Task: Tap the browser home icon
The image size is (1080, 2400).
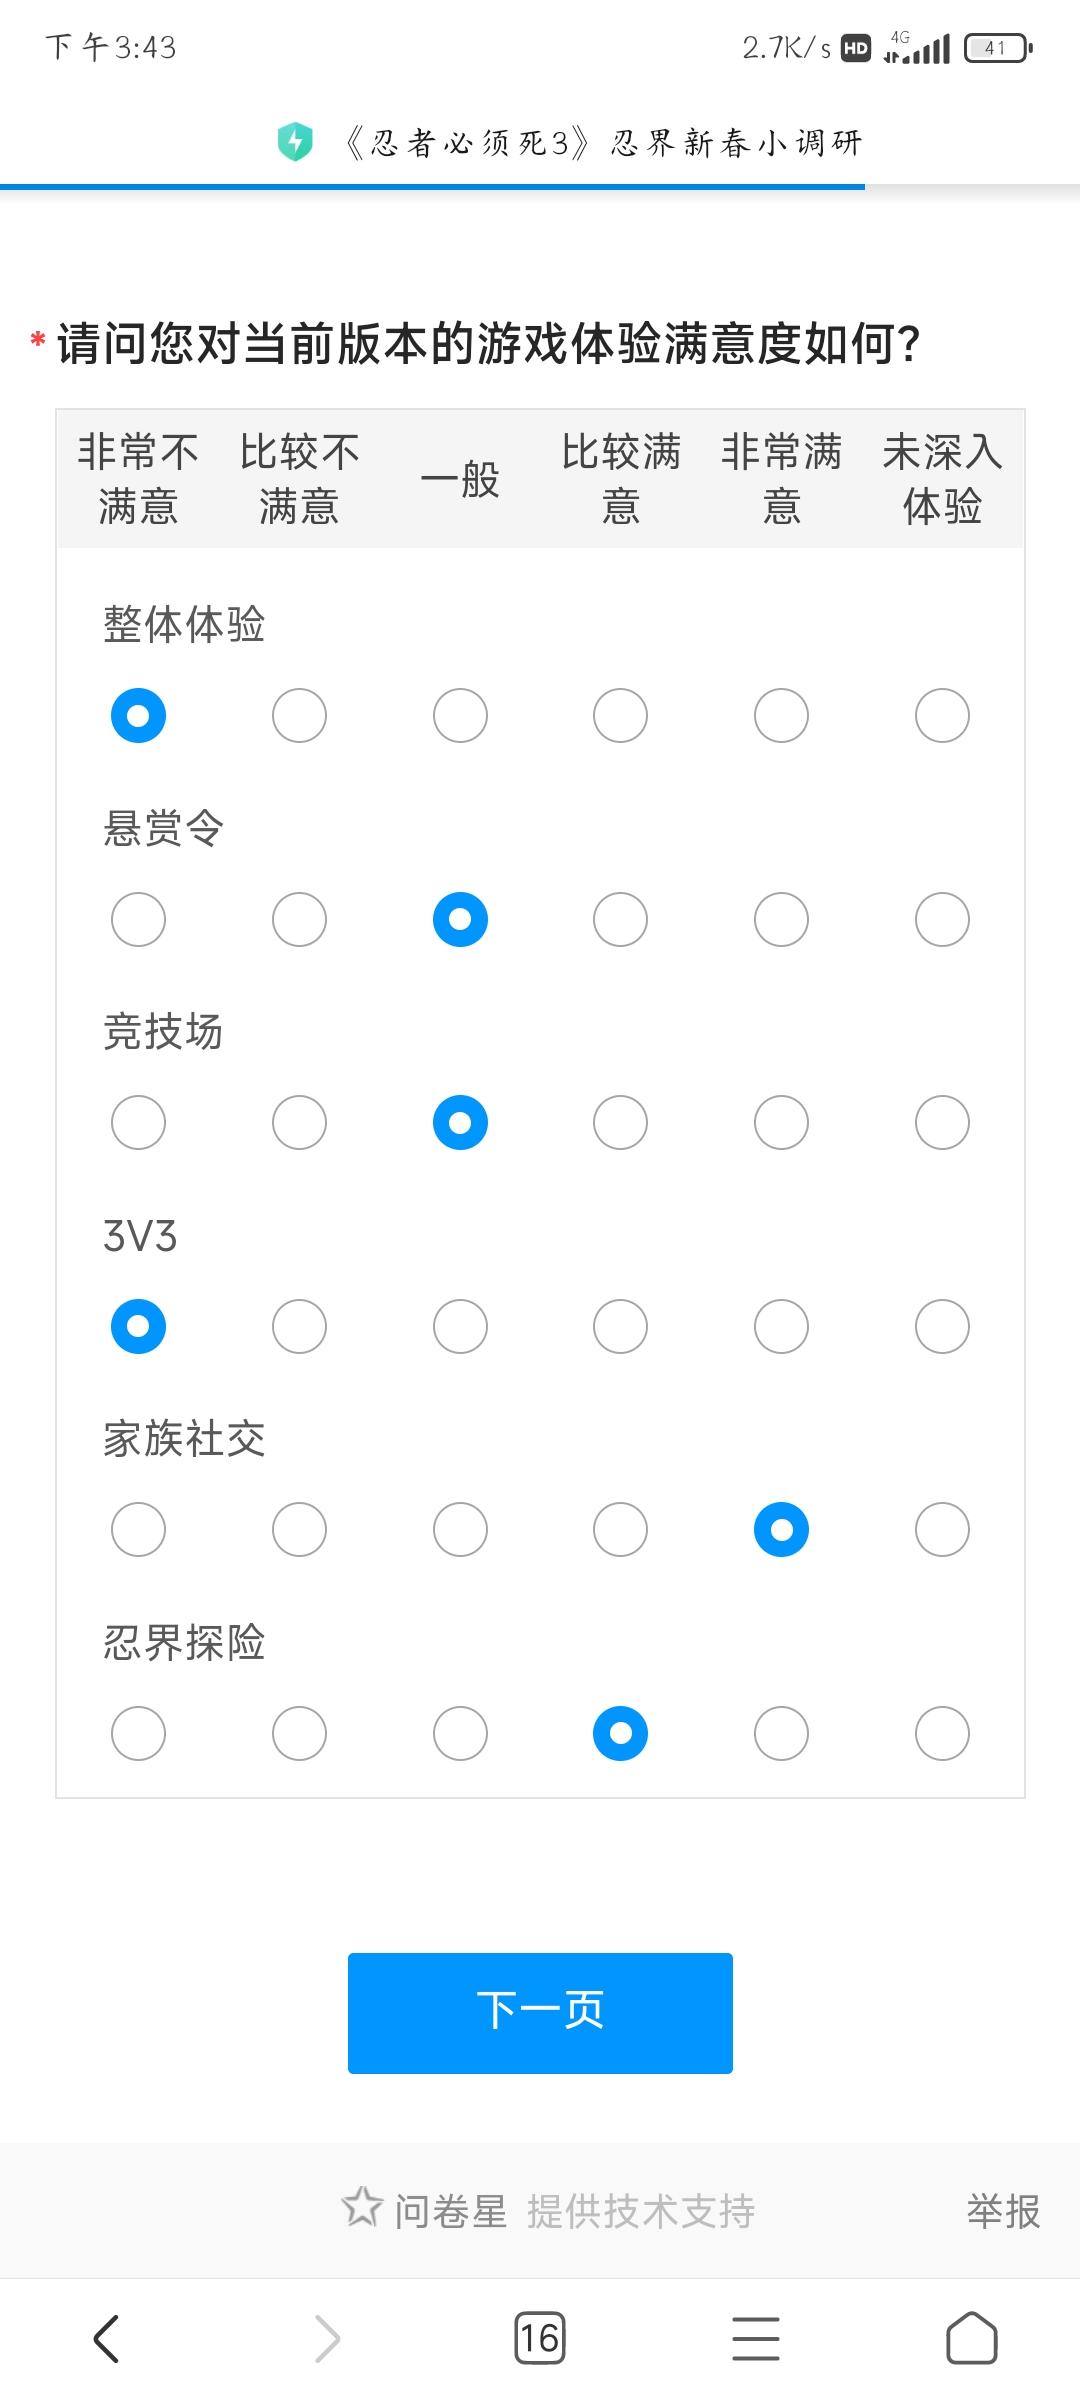Action: 972,2338
